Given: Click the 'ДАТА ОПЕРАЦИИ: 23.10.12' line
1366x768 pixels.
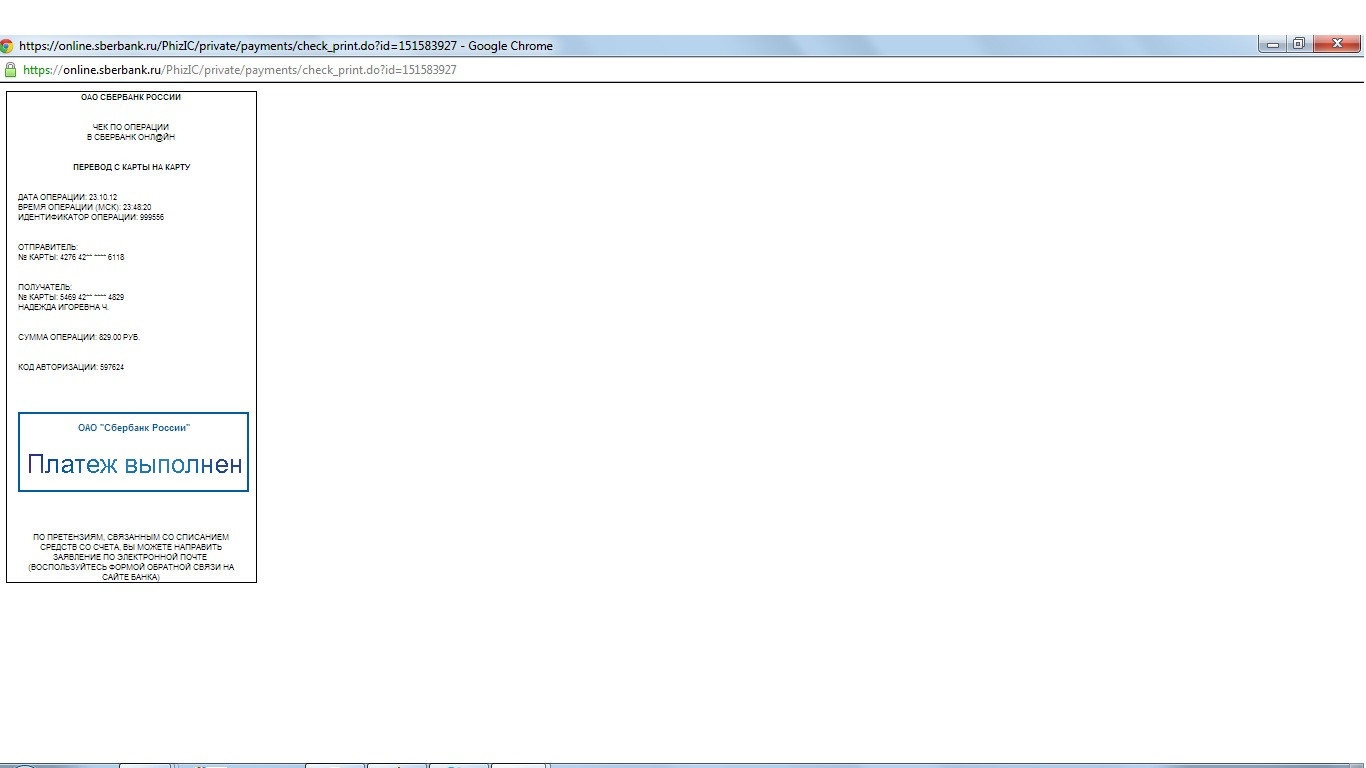Looking at the screenshot, I should (67, 198).
